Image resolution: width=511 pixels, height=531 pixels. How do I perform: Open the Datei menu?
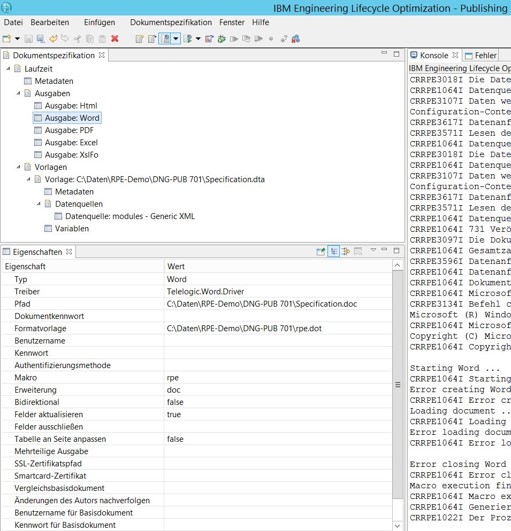click(13, 22)
